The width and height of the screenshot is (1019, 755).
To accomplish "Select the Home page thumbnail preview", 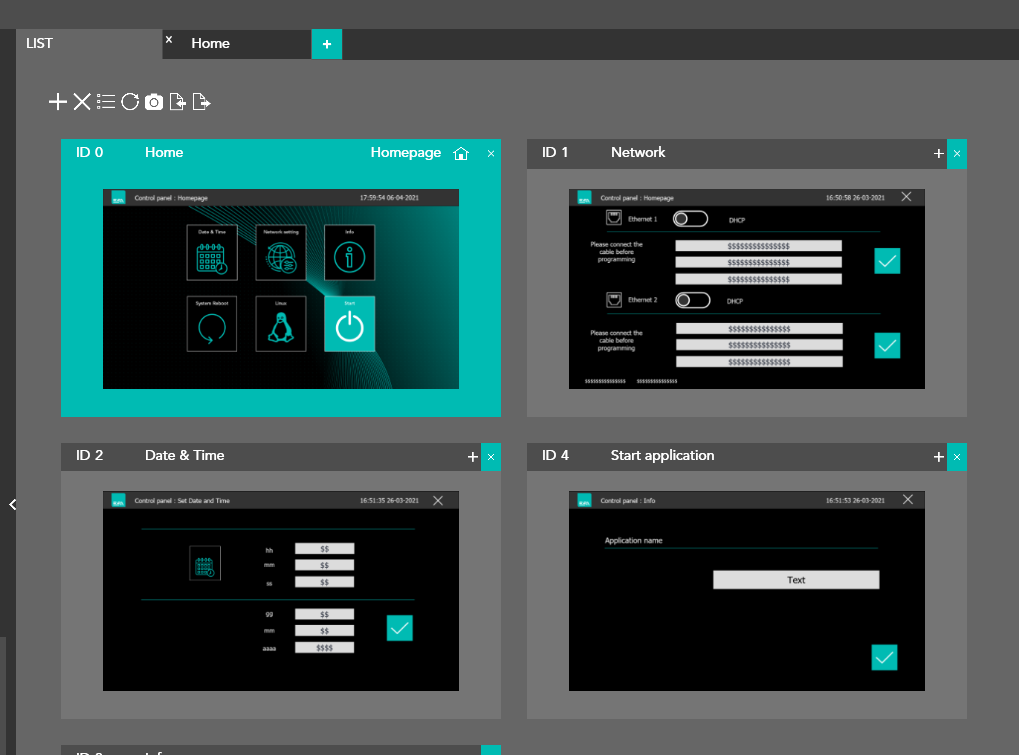I will (x=281, y=289).
